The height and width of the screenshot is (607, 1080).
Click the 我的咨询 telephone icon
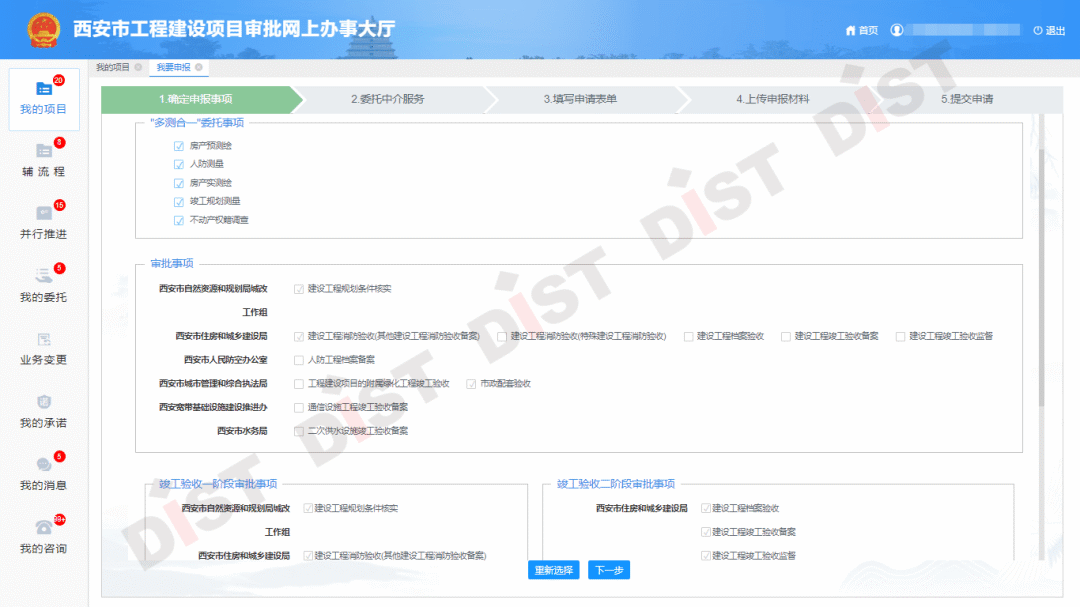coord(43,528)
